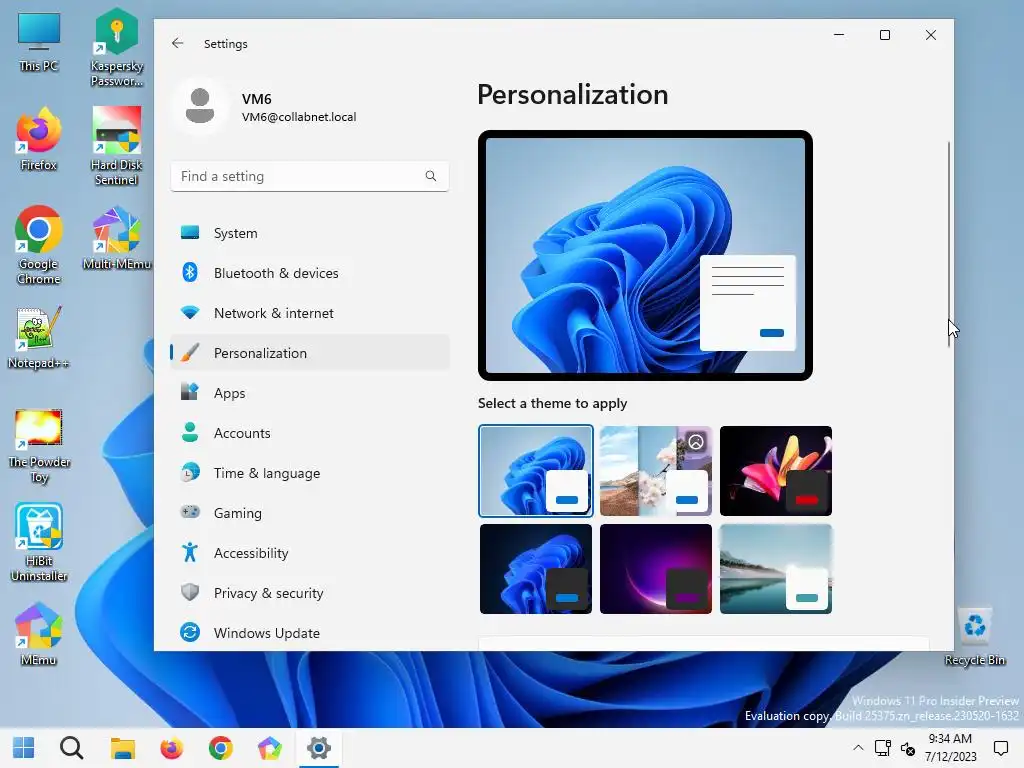Click the taskbar Search icon

tap(72, 748)
